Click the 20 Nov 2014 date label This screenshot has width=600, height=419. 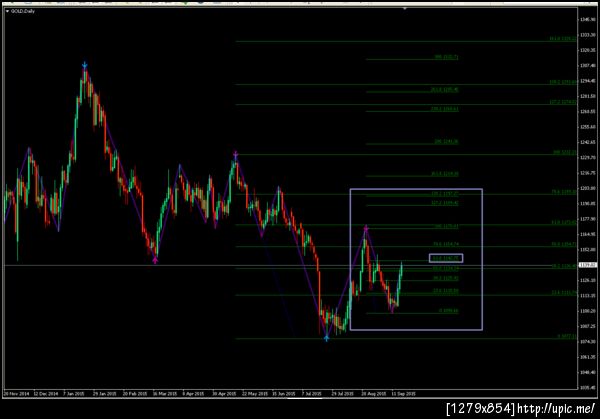pyautogui.click(x=16, y=393)
